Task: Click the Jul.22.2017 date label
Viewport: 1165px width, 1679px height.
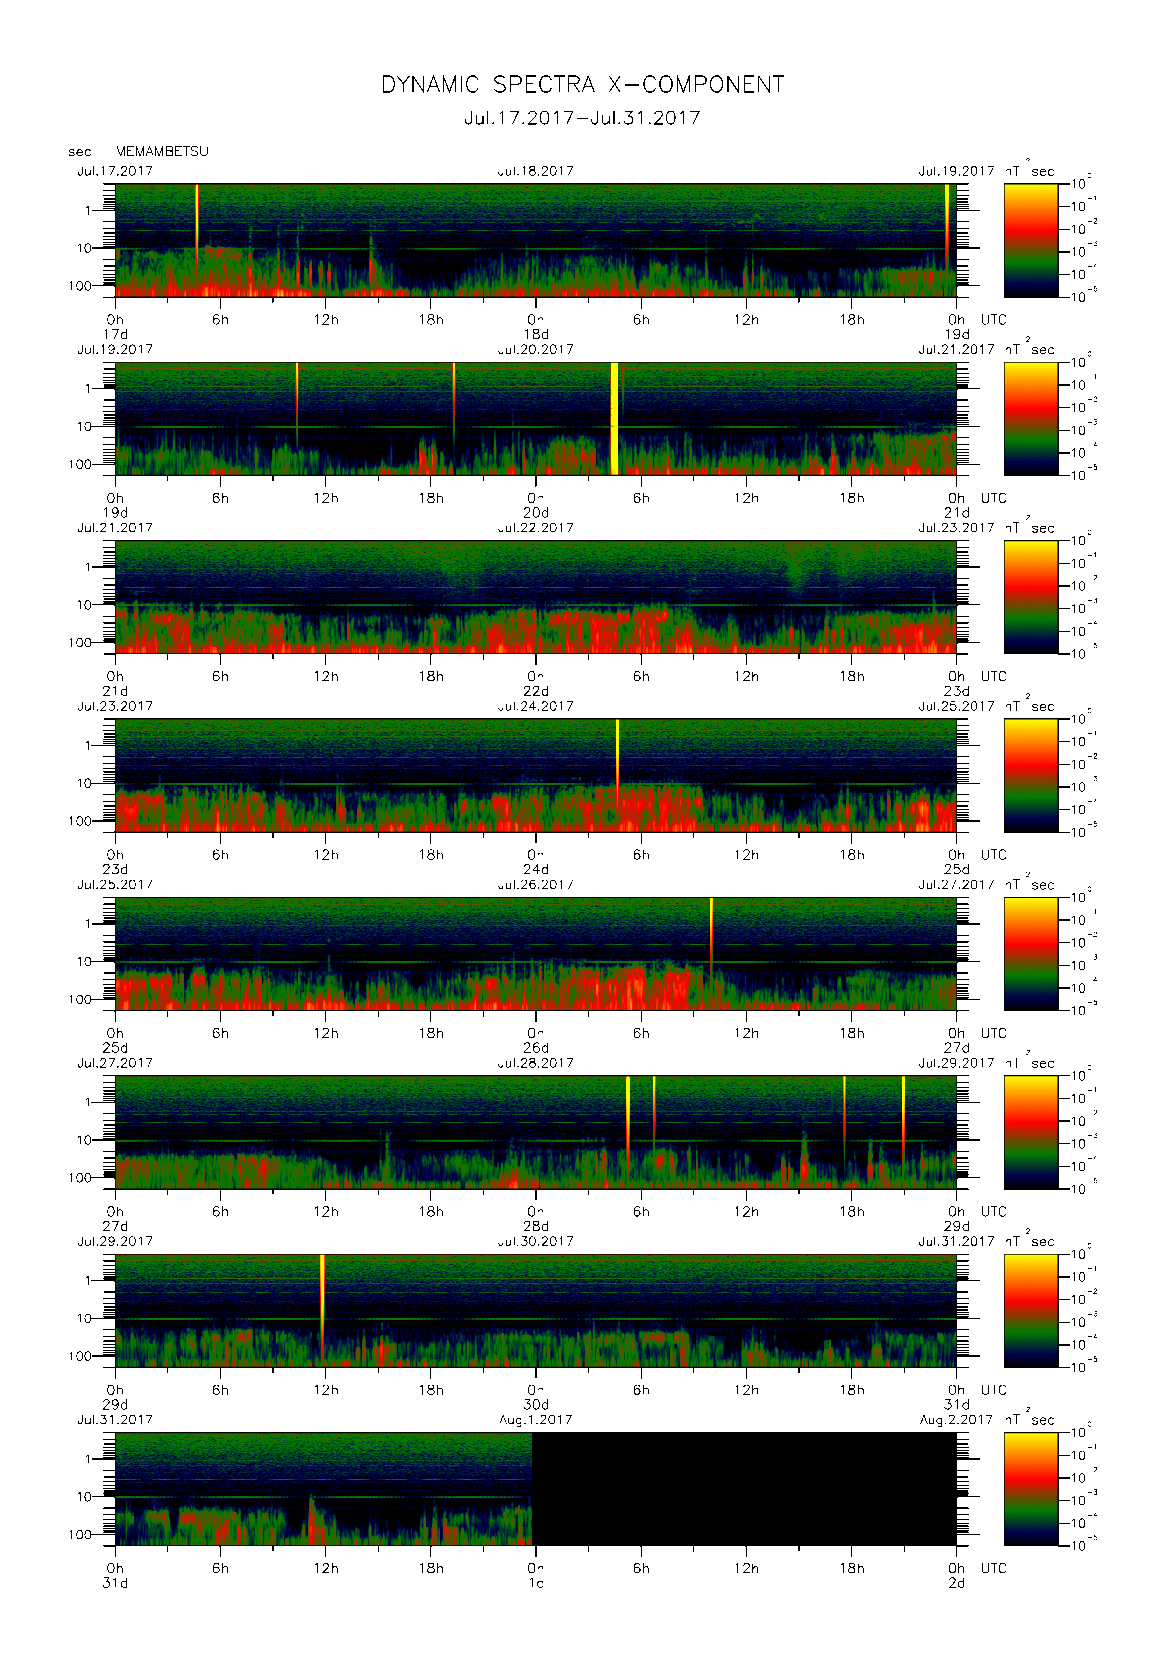Action: click(x=536, y=528)
